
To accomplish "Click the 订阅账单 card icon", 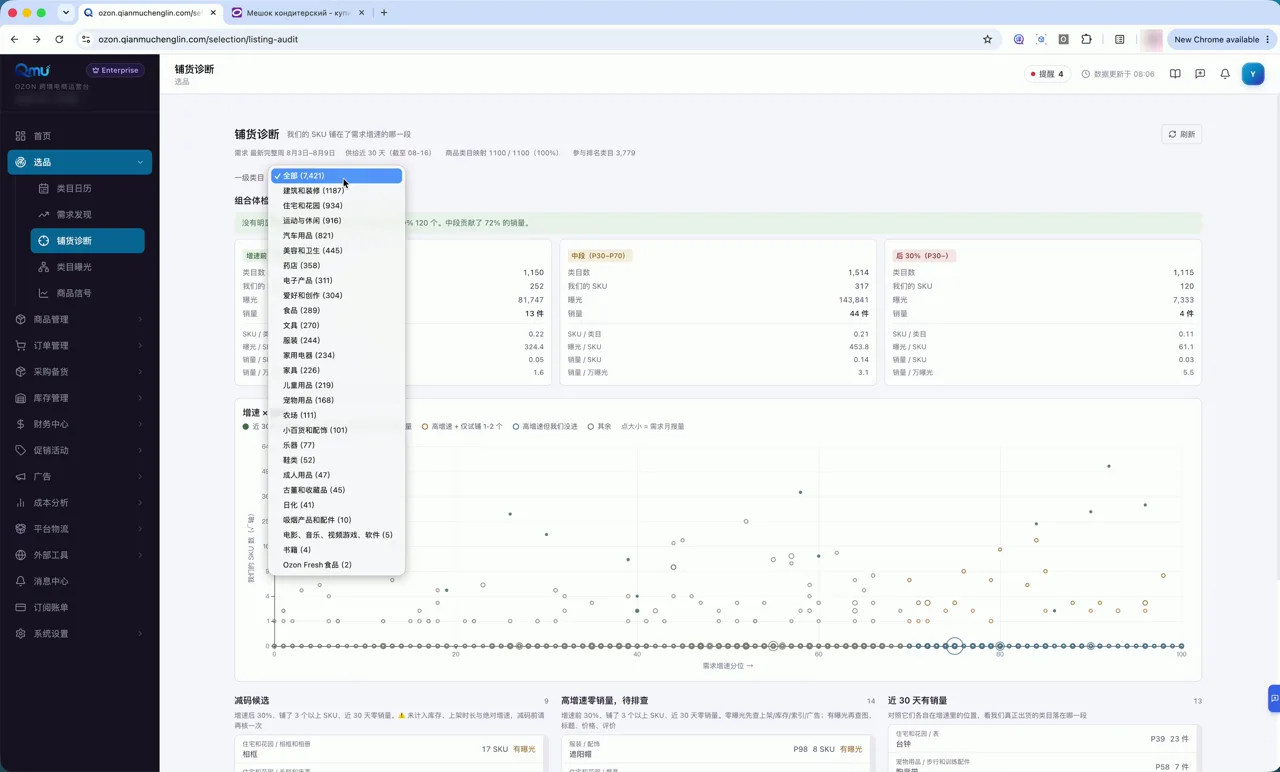I will coord(20,607).
